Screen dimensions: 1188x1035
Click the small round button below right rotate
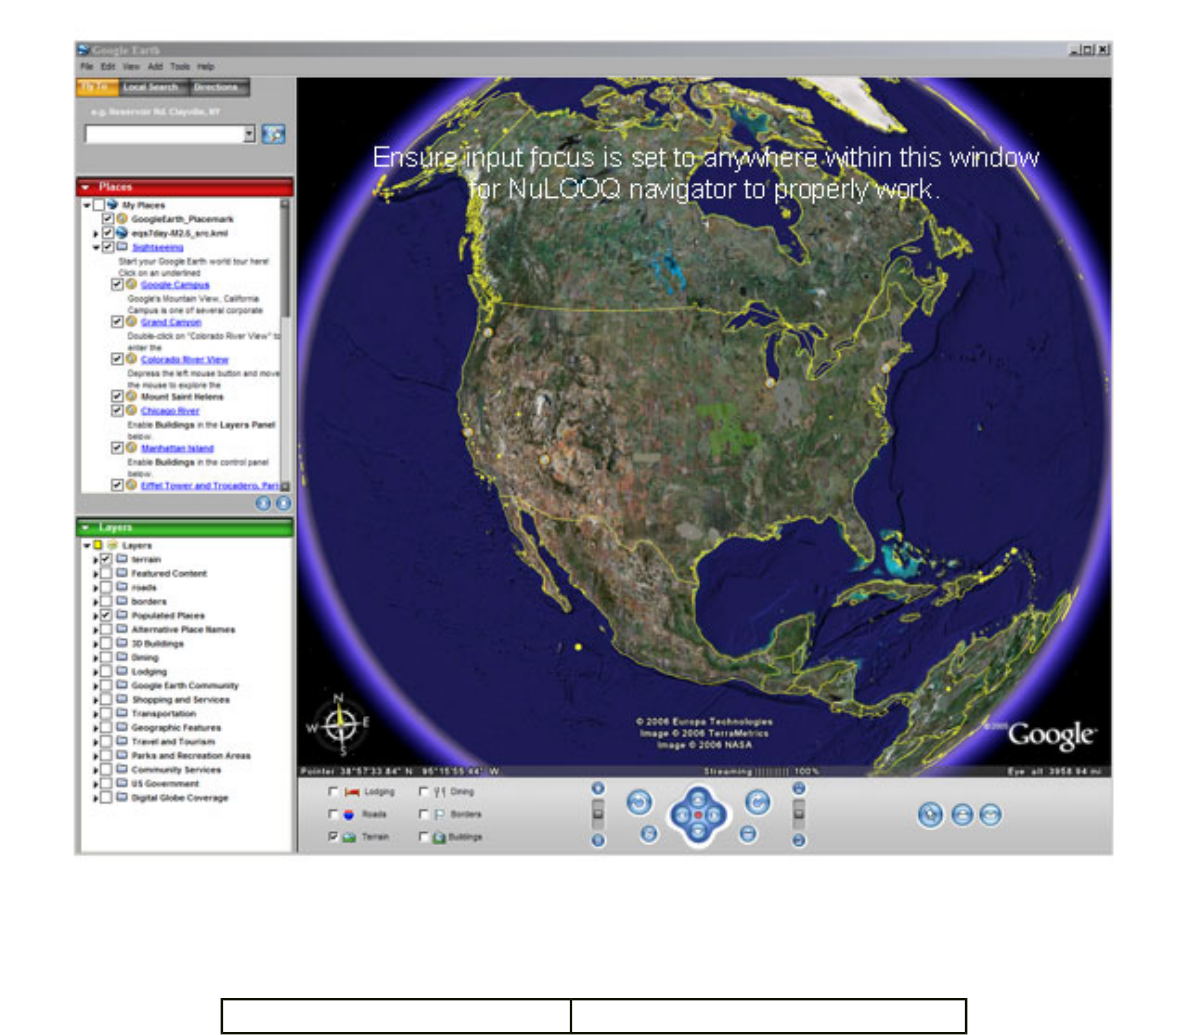pos(748,833)
